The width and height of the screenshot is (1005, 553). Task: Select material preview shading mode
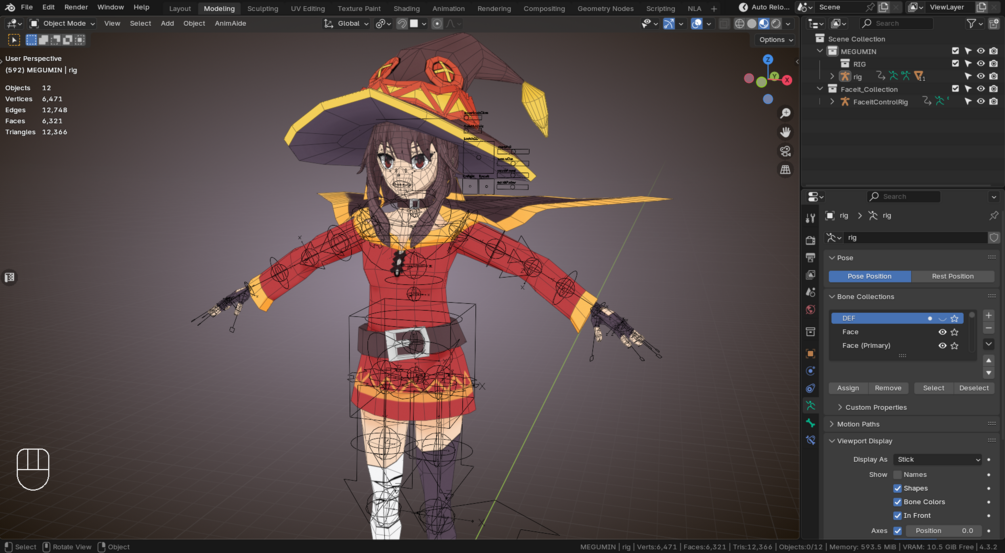pyautogui.click(x=764, y=24)
